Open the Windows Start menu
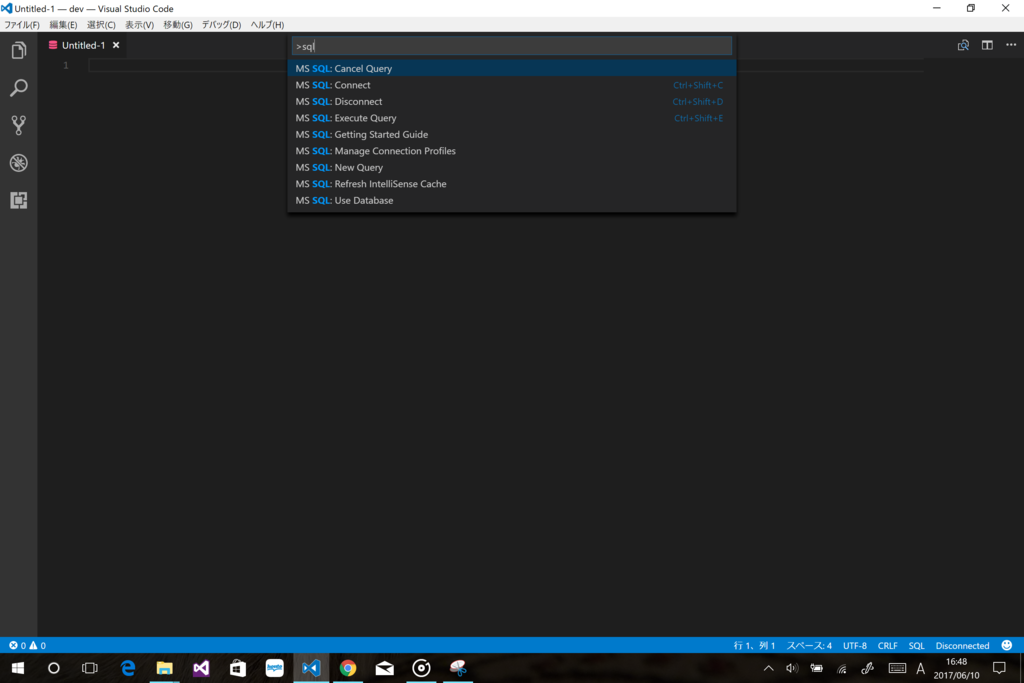This screenshot has width=1024, height=683. coord(18,668)
